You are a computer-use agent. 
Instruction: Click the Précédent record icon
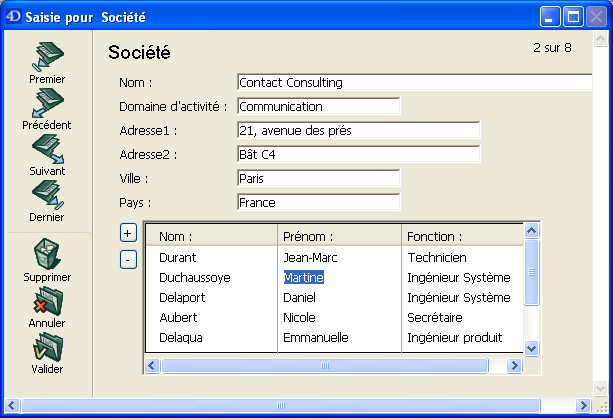pos(47,104)
